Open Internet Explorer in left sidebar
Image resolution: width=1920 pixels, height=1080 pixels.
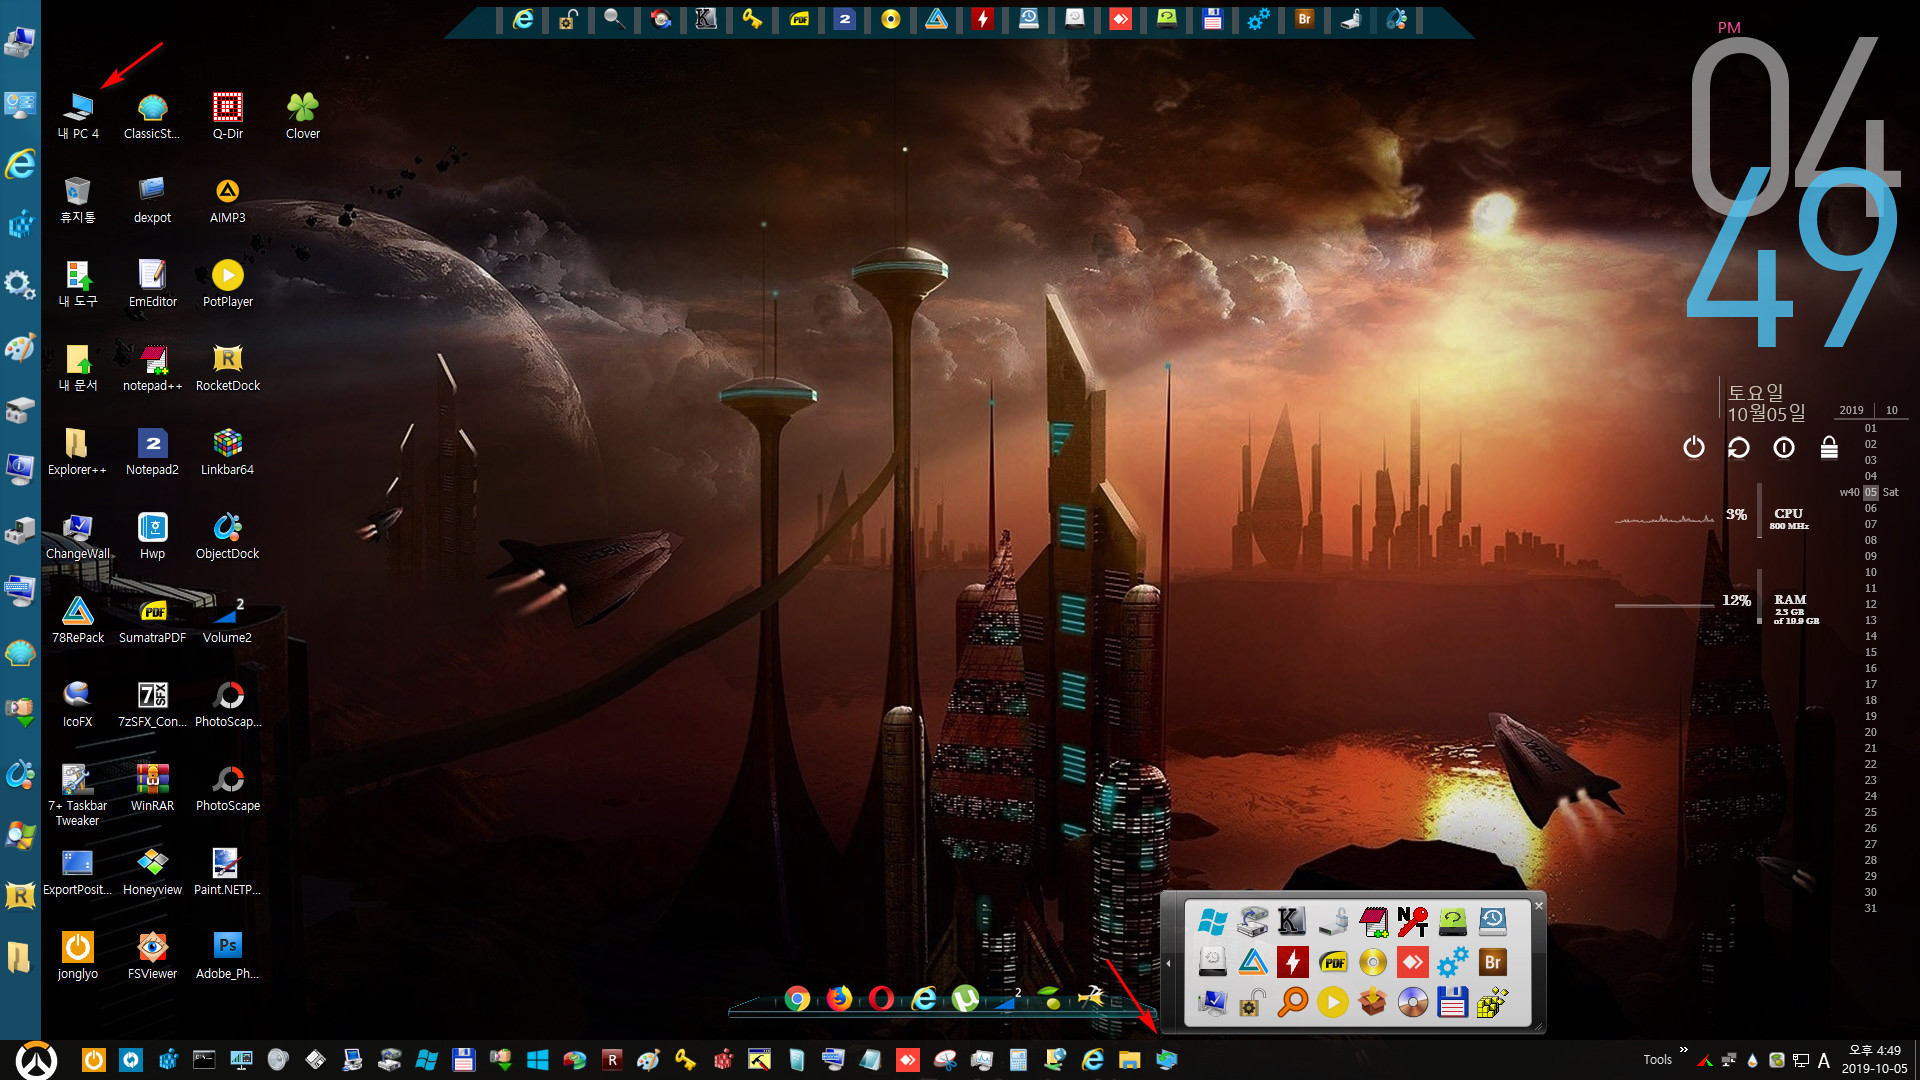point(20,163)
